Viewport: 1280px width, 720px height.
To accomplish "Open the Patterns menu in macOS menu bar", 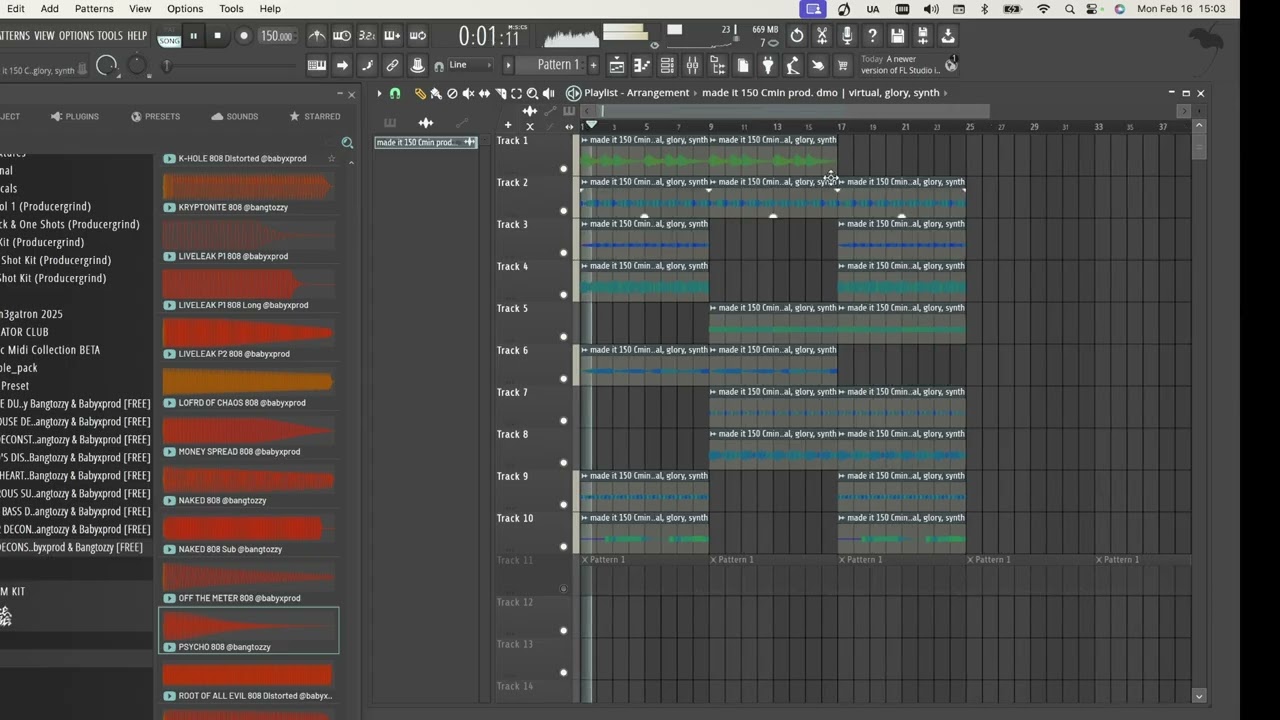I will tap(94, 9).
